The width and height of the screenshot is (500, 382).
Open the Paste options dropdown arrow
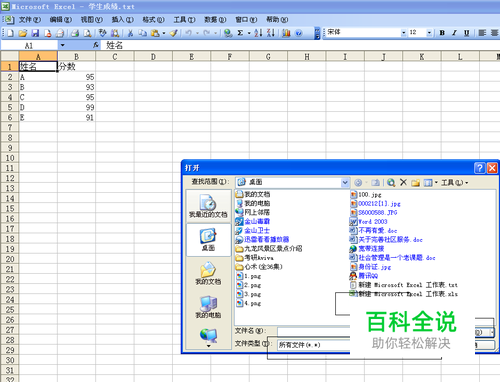tap(164, 33)
